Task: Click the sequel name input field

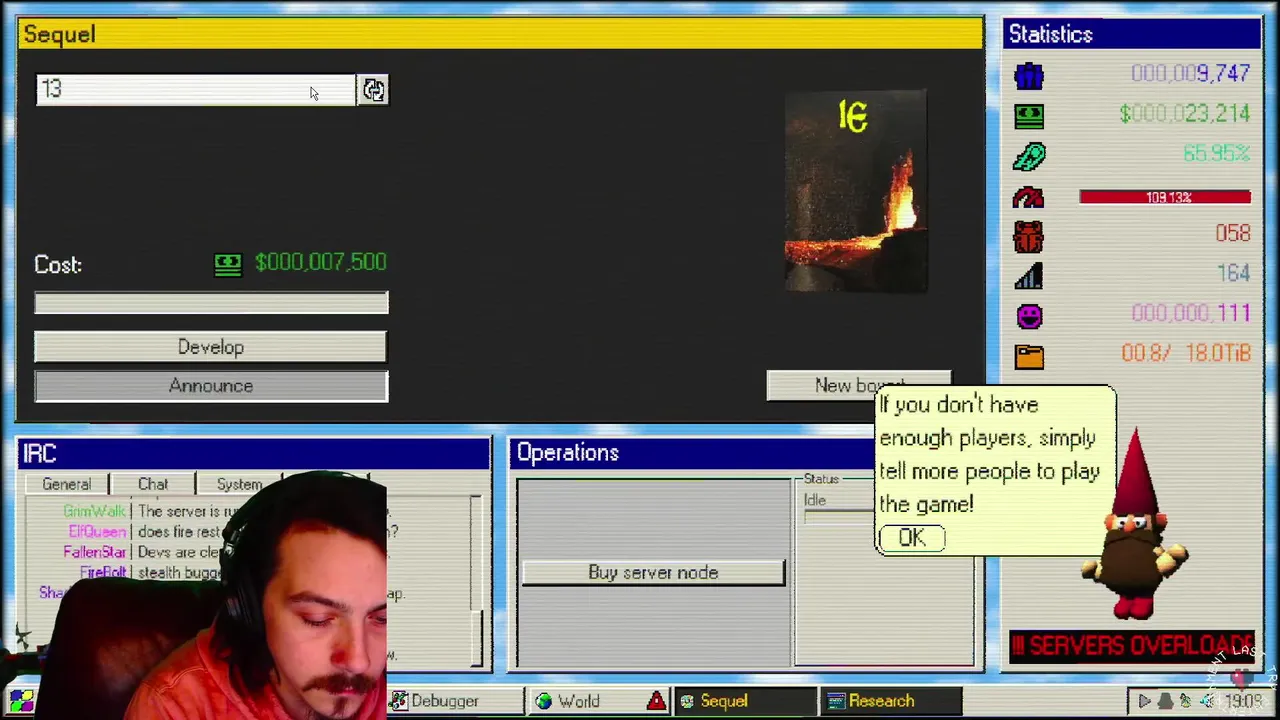Action: click(x=195, y=90)
